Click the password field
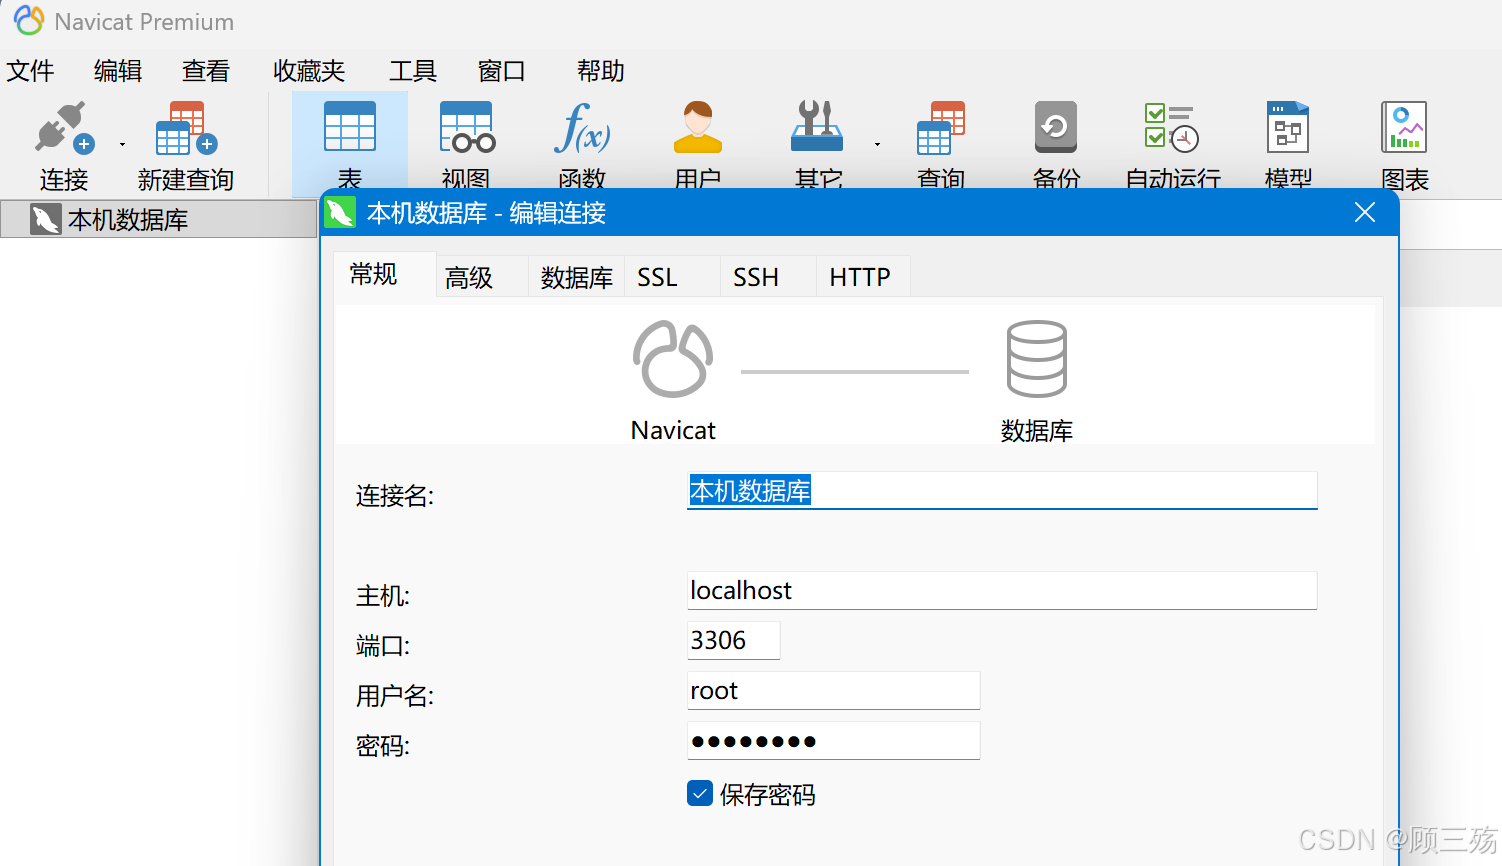The height and width of the screenshot is (866, 1502). pyautogui.click(x=833, y=740)
